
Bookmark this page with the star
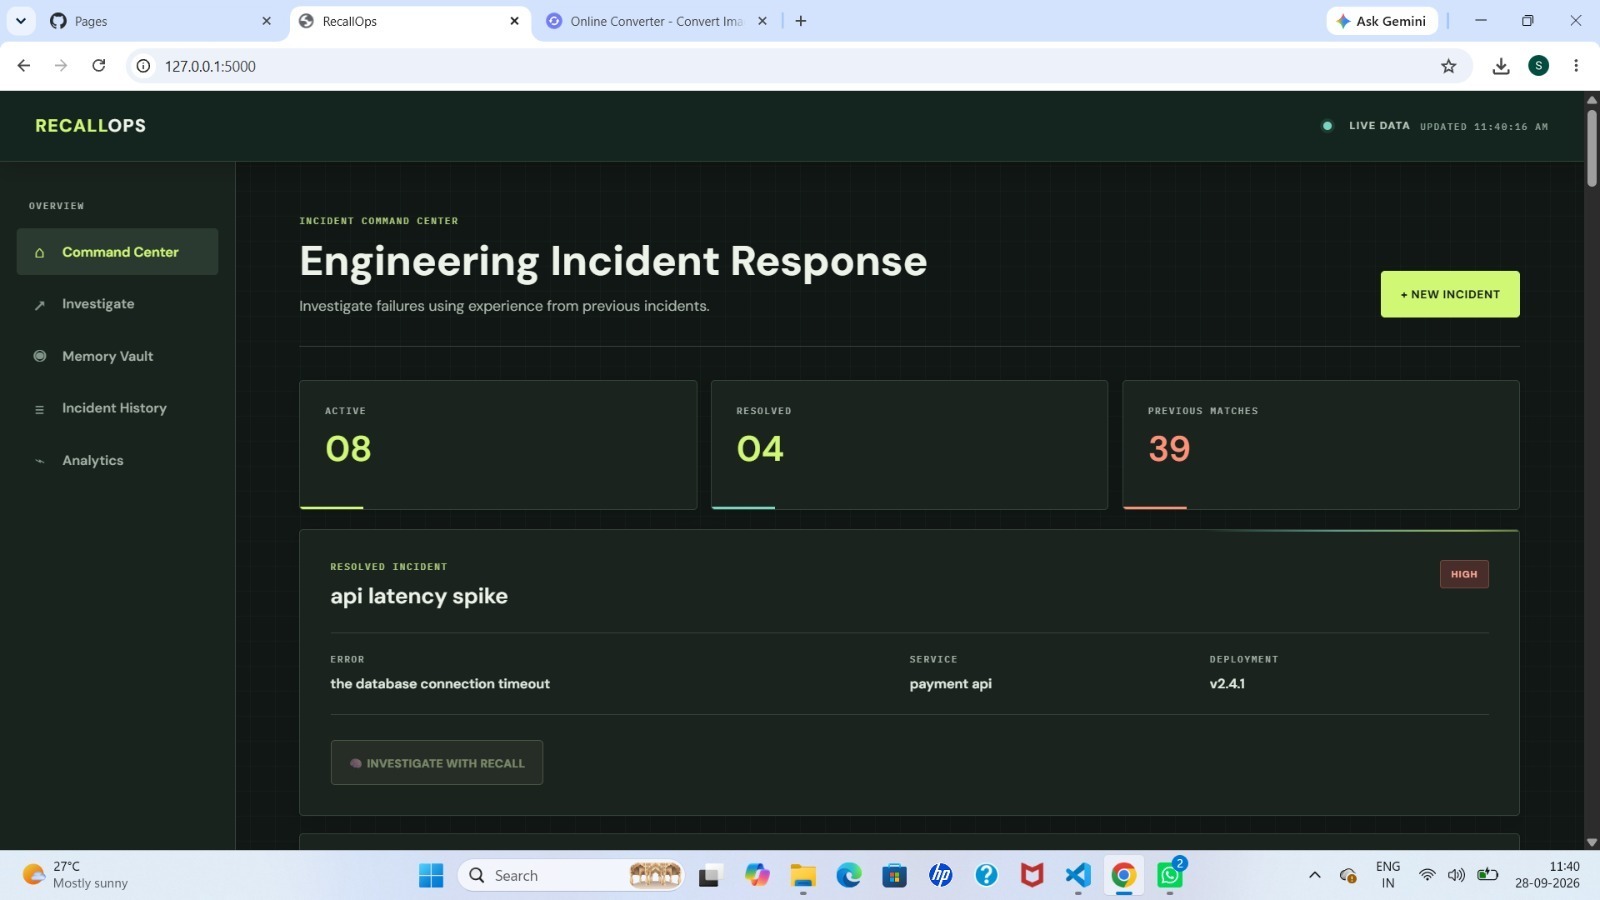[x=1448, y=66]
